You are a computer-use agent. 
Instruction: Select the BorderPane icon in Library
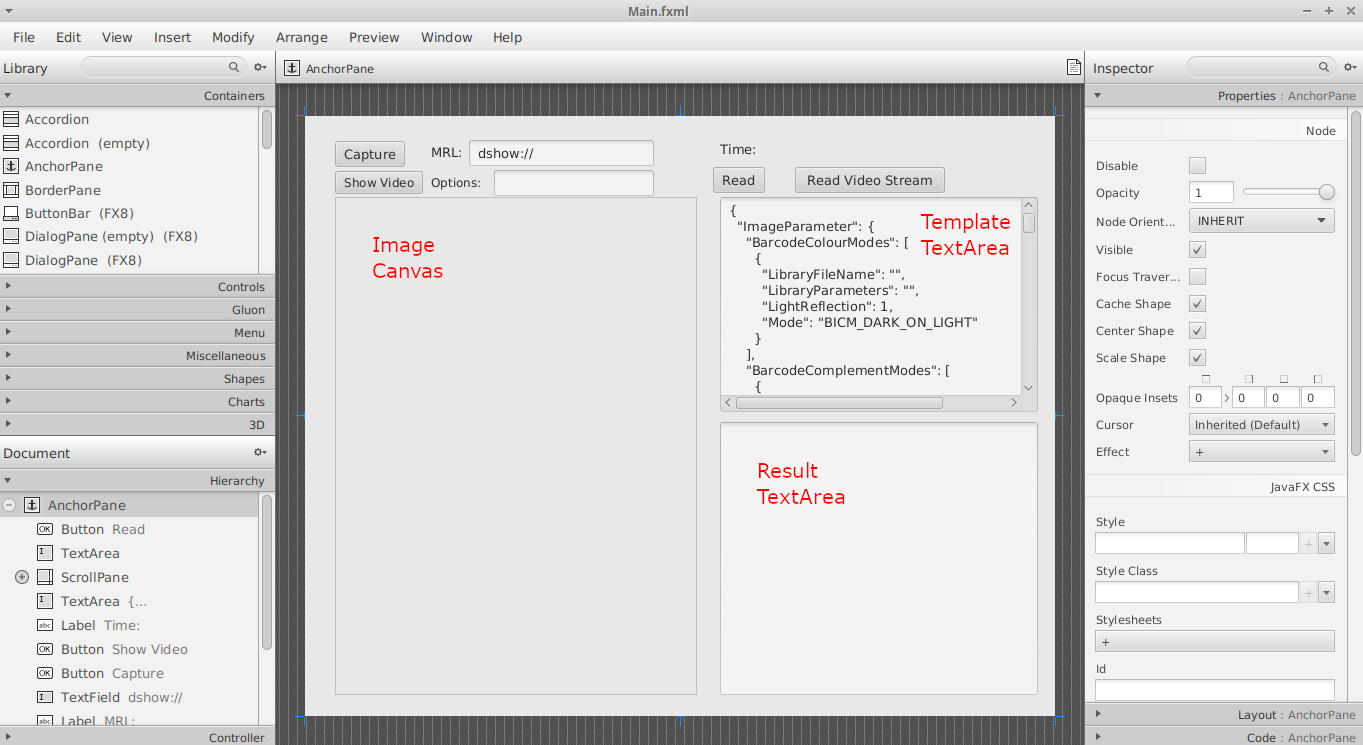pyautogui.click(x=12, y=190)
